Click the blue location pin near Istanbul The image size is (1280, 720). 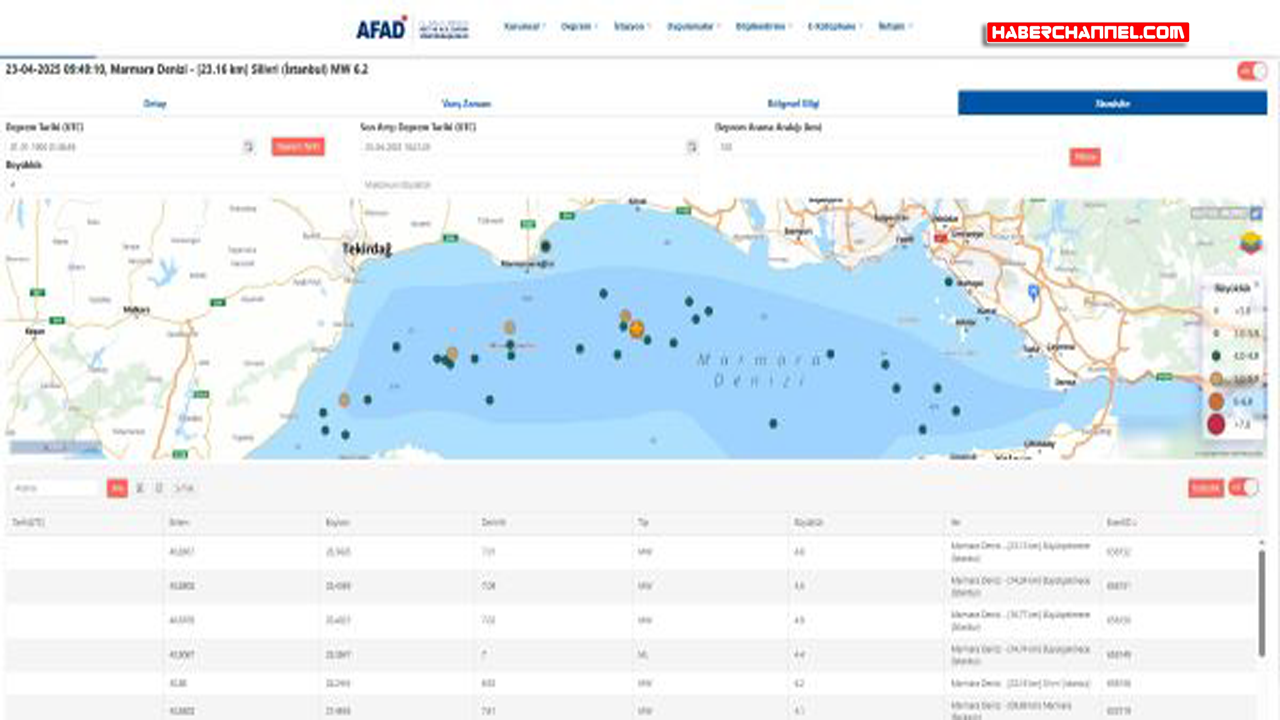[x=1035, y=292]
